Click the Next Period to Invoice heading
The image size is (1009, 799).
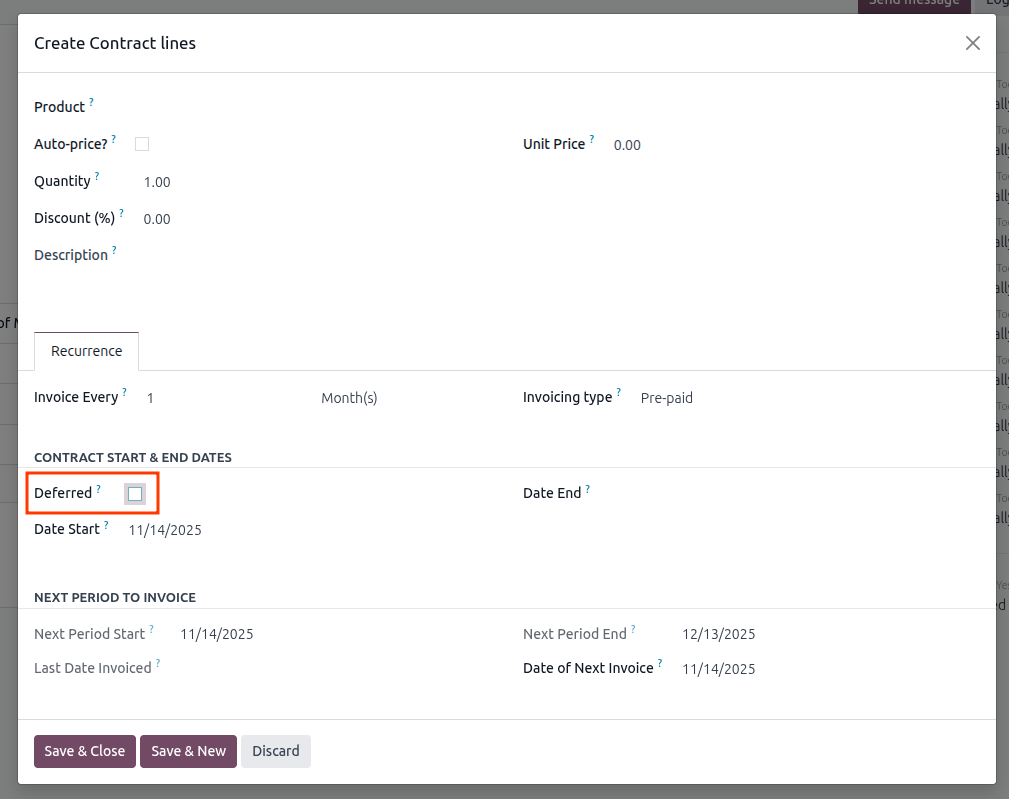pyautogui.click(x=115, y=598)
